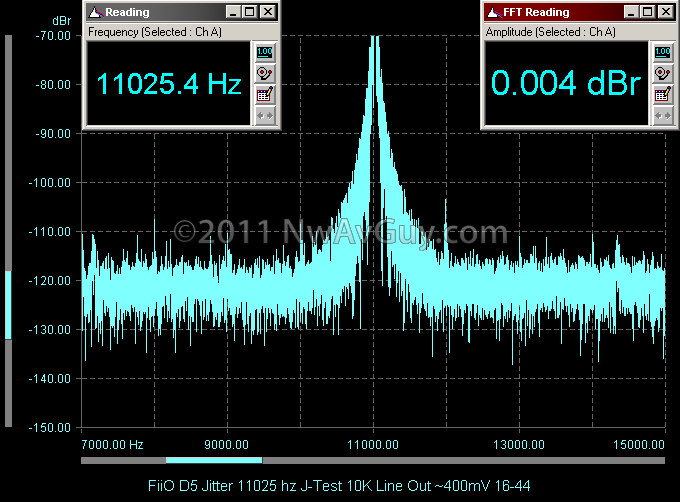The height and width of the screenshot is (502, 680).
Task: Close the FFT Reading window
Action: tap(665, 12)
